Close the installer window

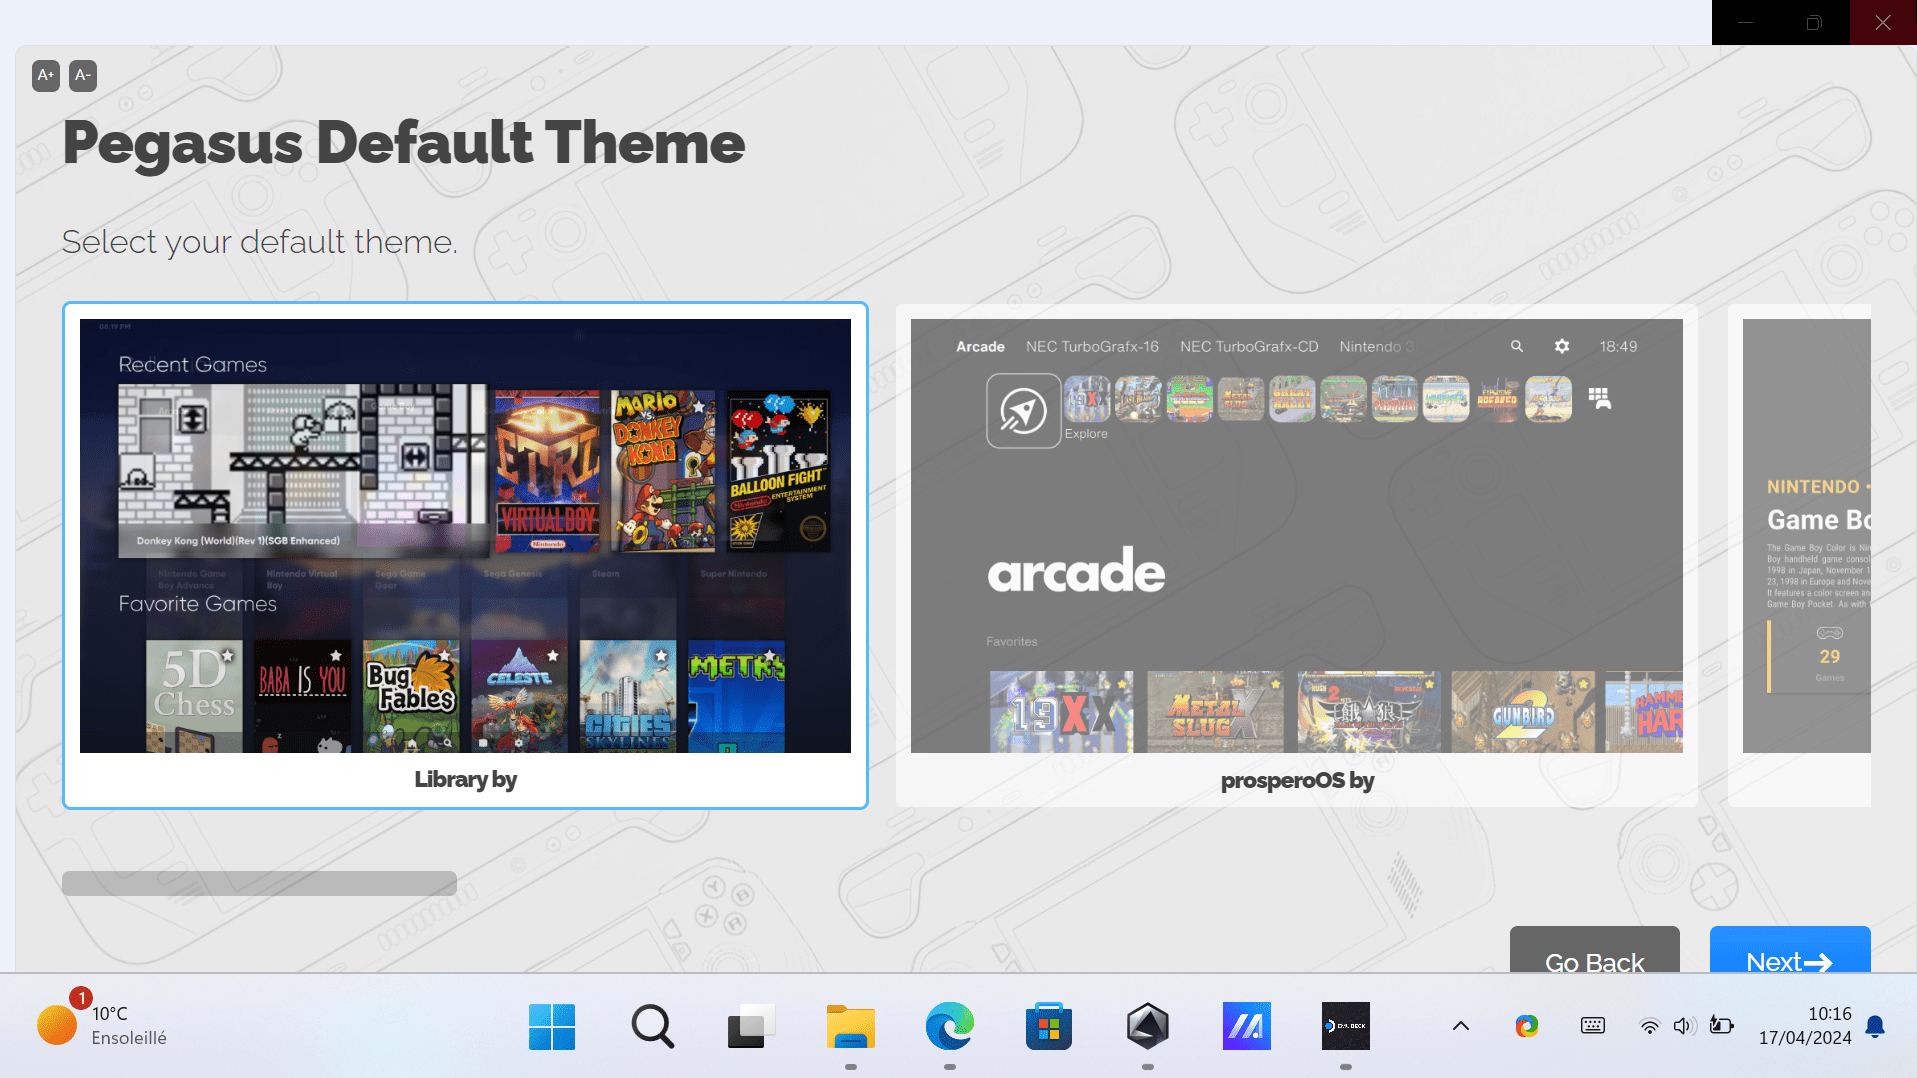tap(1883, 22)
